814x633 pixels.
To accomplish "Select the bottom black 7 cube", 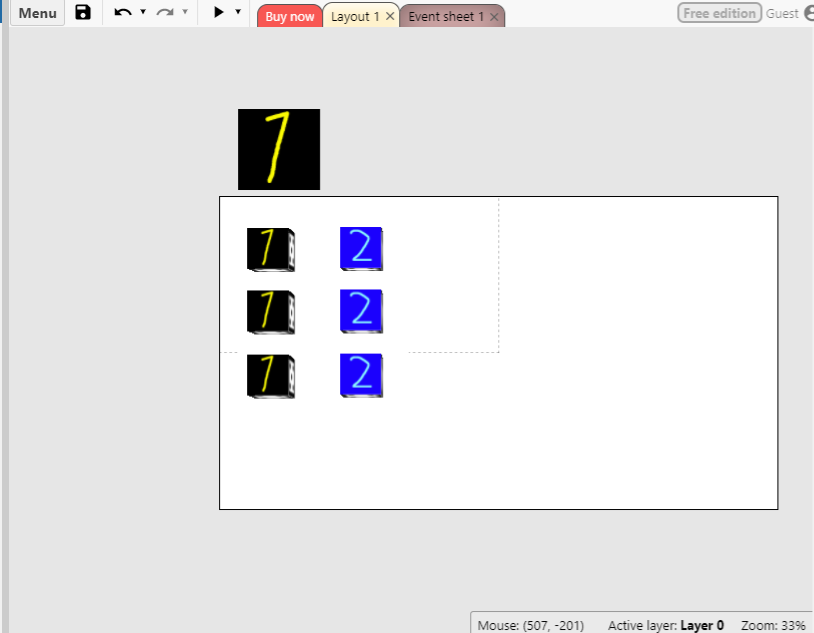I will (271, 376).
